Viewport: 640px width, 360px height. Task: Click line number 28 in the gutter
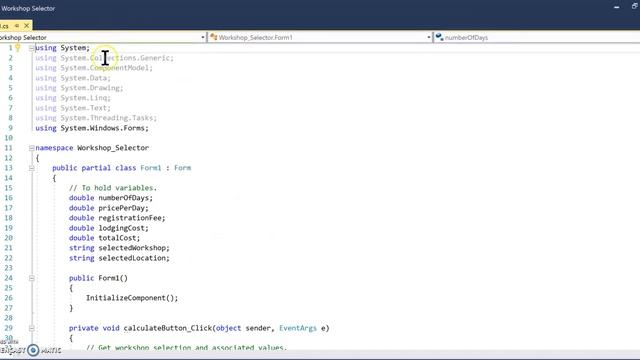9,318
